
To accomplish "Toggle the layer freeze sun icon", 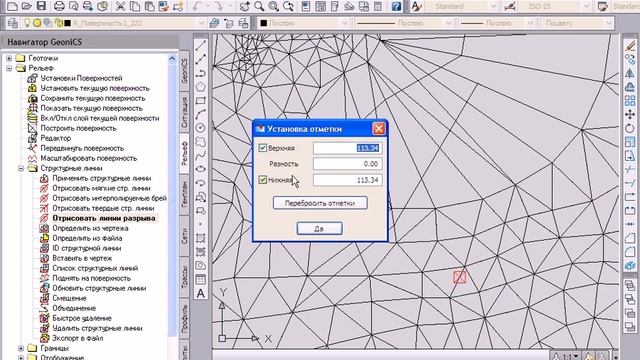I will click(x=37, y=23).
